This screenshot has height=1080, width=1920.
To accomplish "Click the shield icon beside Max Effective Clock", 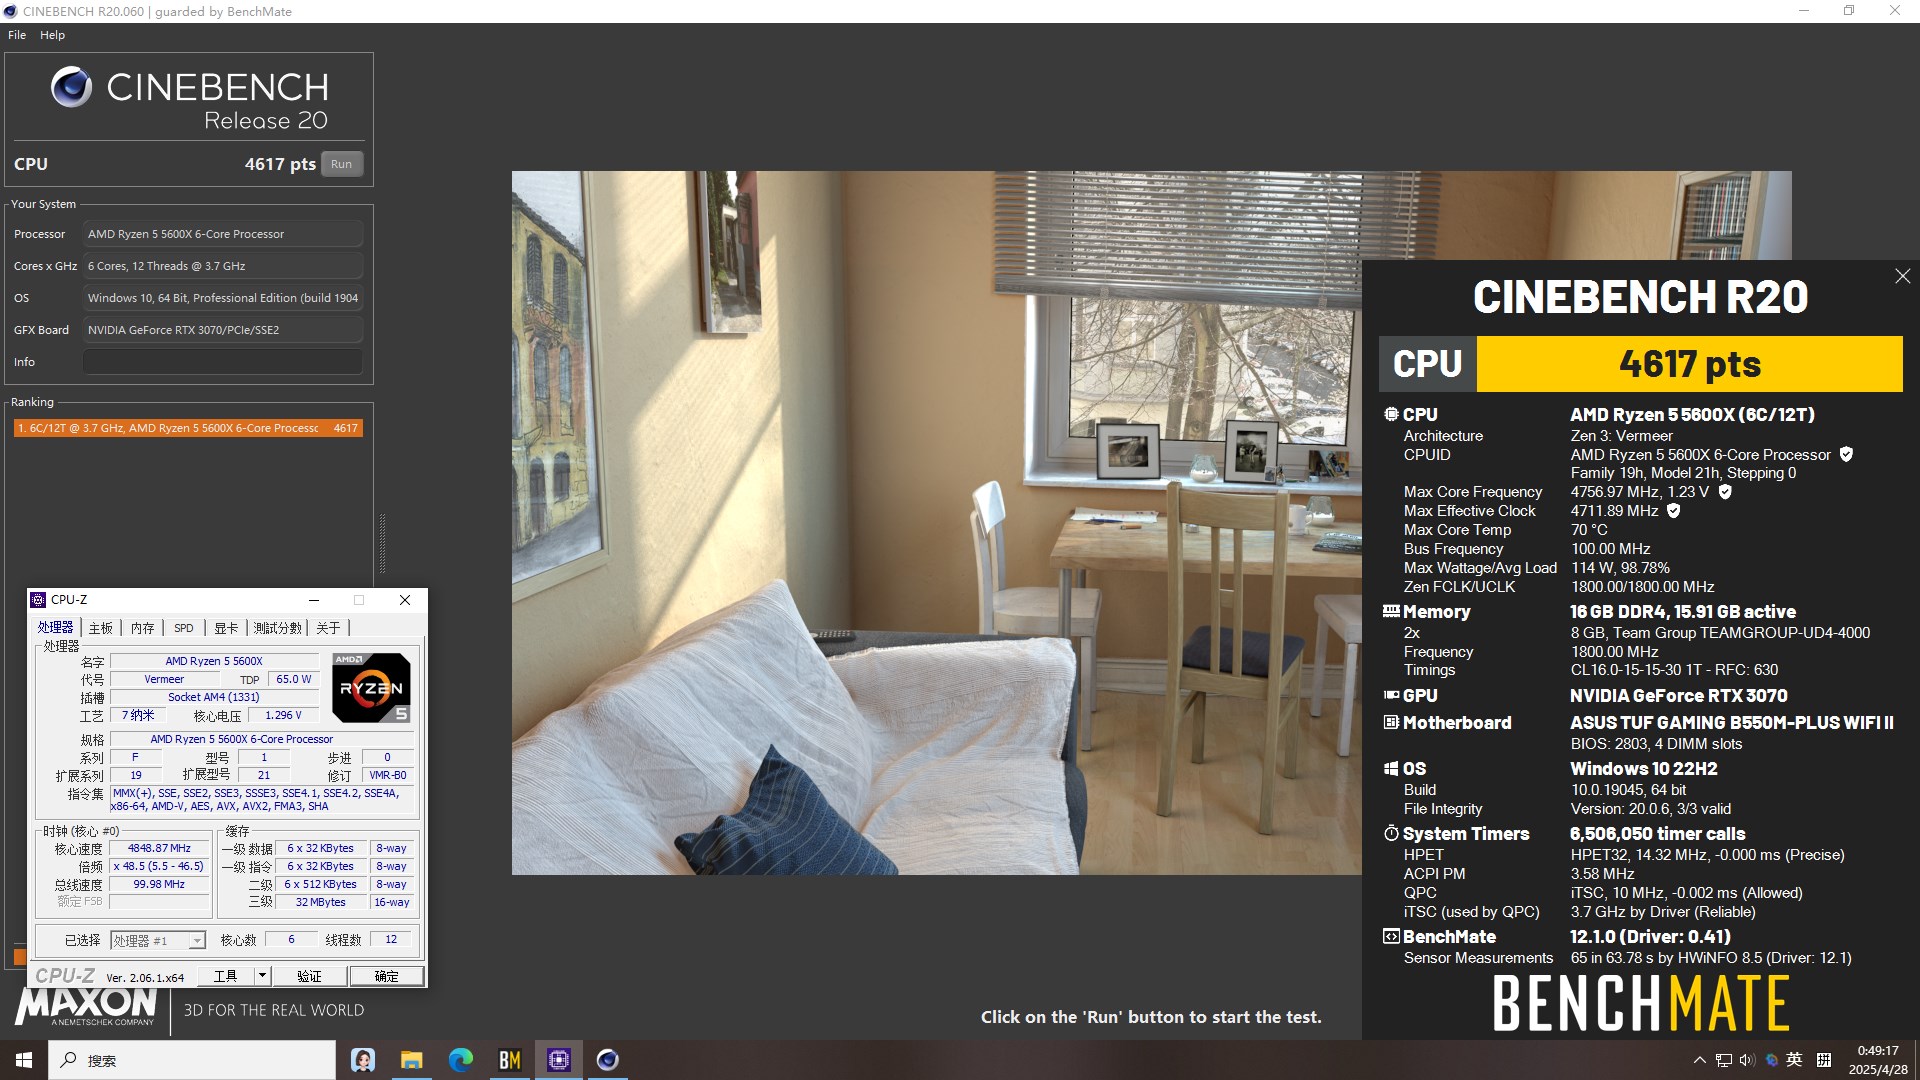I will pyautogui.click(x=1673, y=510).
